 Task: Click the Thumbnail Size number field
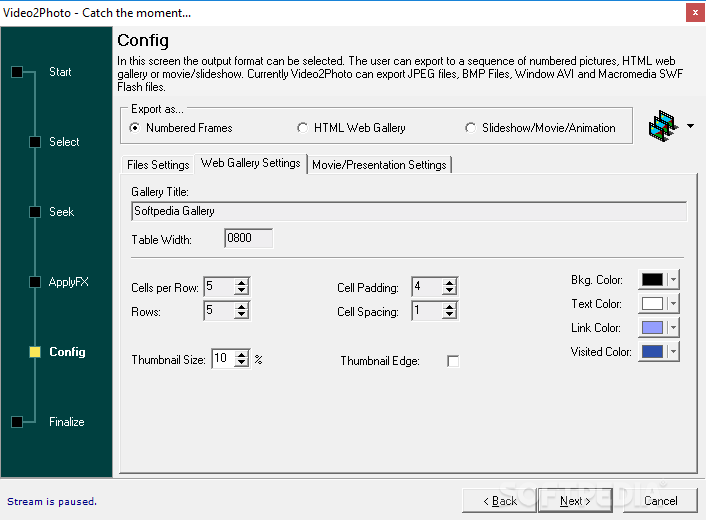click(223, 358)
